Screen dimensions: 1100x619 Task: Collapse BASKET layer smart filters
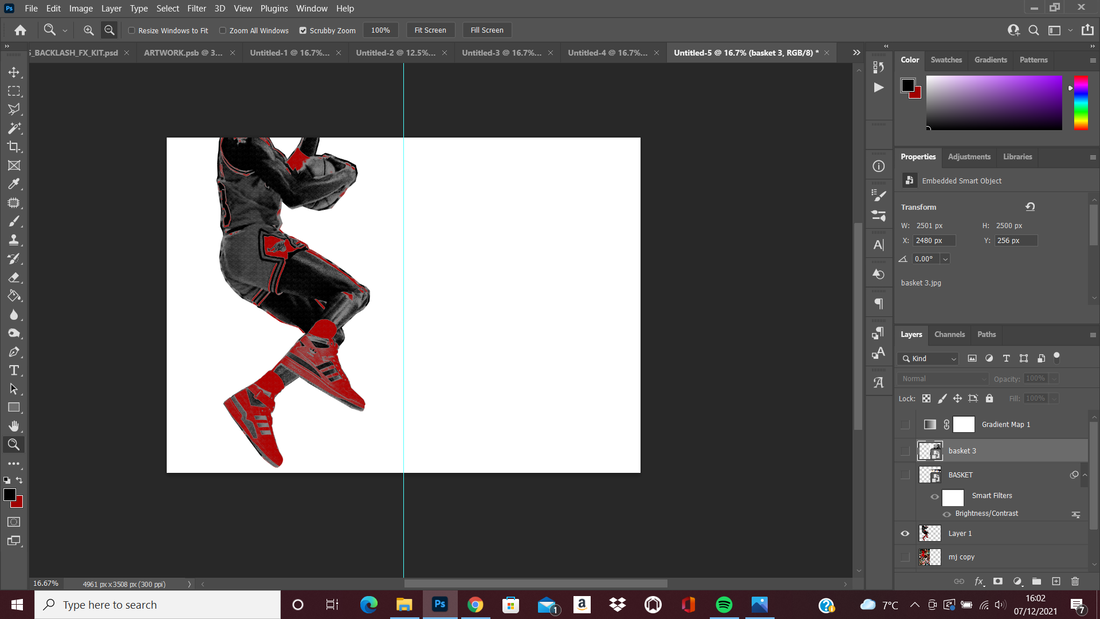pyautogui.click(x=1085, y=475)
